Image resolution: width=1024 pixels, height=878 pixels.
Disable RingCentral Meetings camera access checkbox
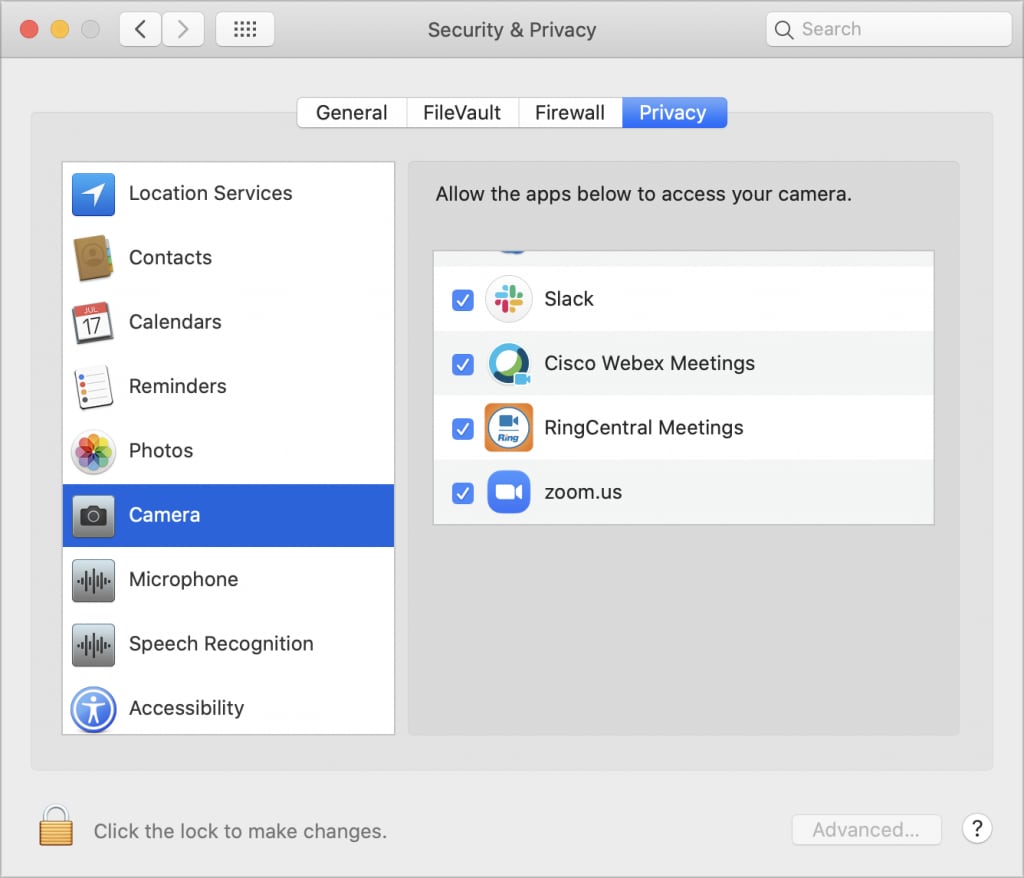click(462, 428)
